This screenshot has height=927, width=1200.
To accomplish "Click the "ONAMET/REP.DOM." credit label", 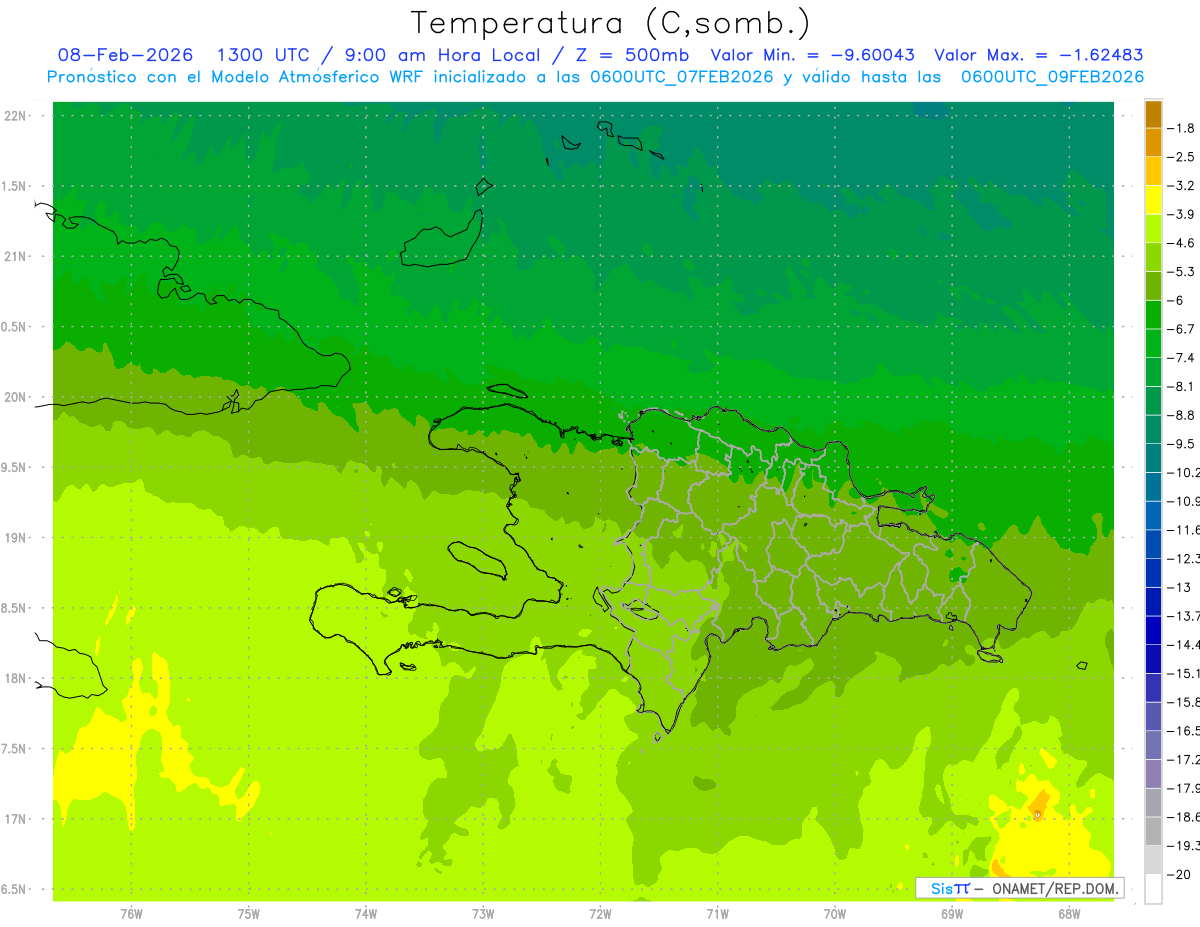I will [1055, 888].
